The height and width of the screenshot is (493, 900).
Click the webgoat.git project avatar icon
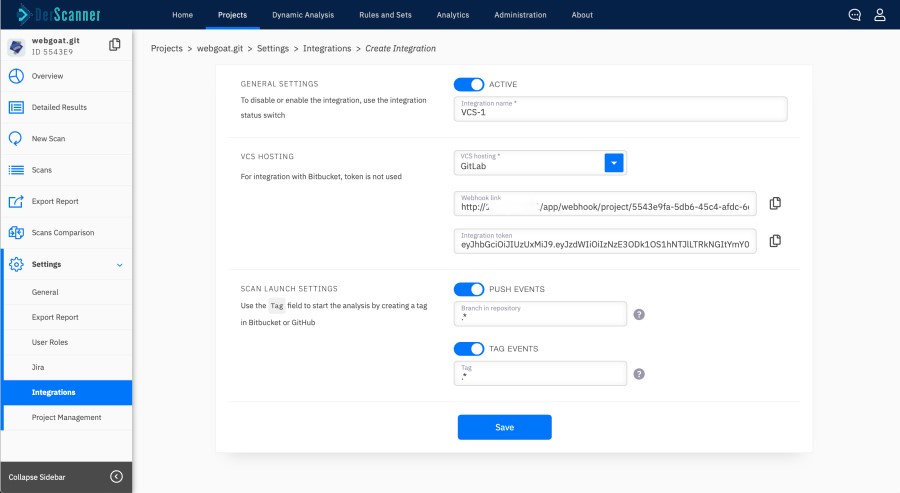[16, 46]
